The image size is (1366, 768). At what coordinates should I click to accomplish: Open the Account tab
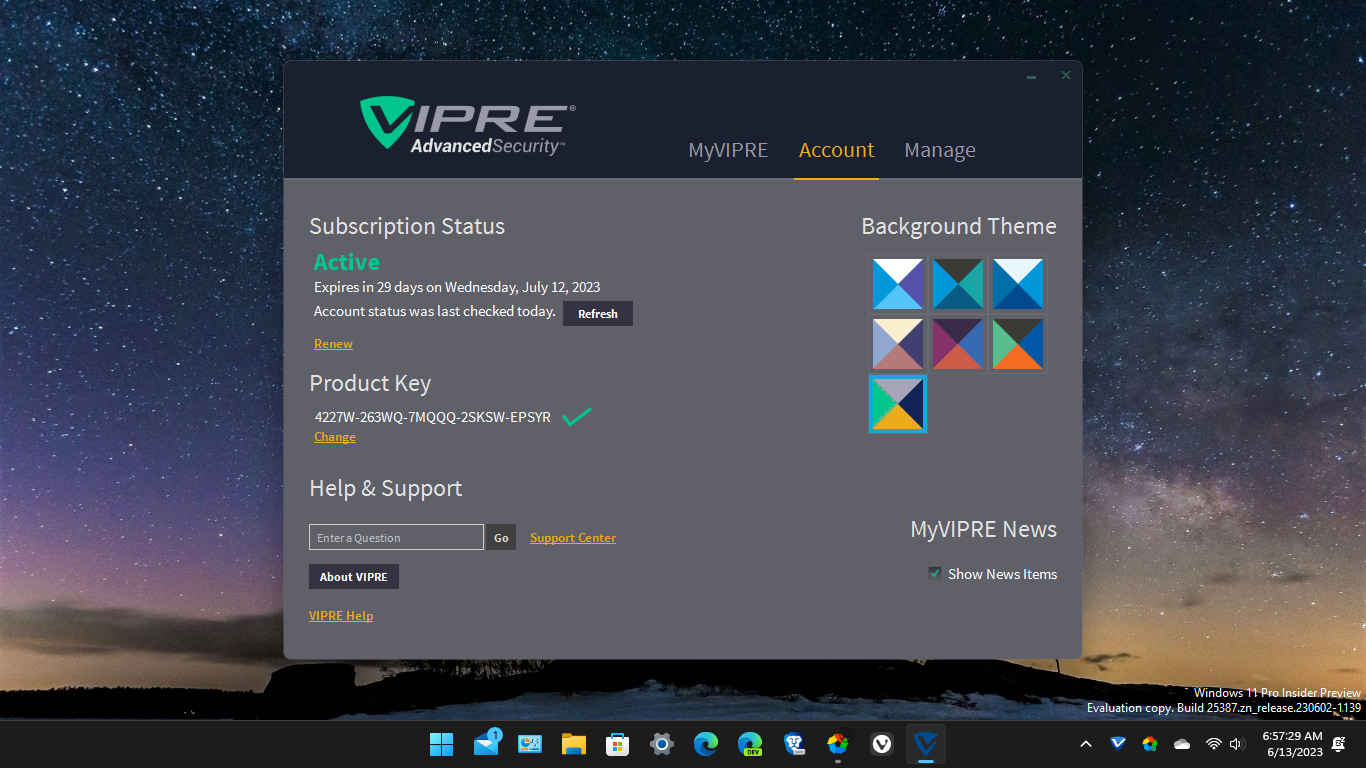pyautogui.click(x=836, y=150)
